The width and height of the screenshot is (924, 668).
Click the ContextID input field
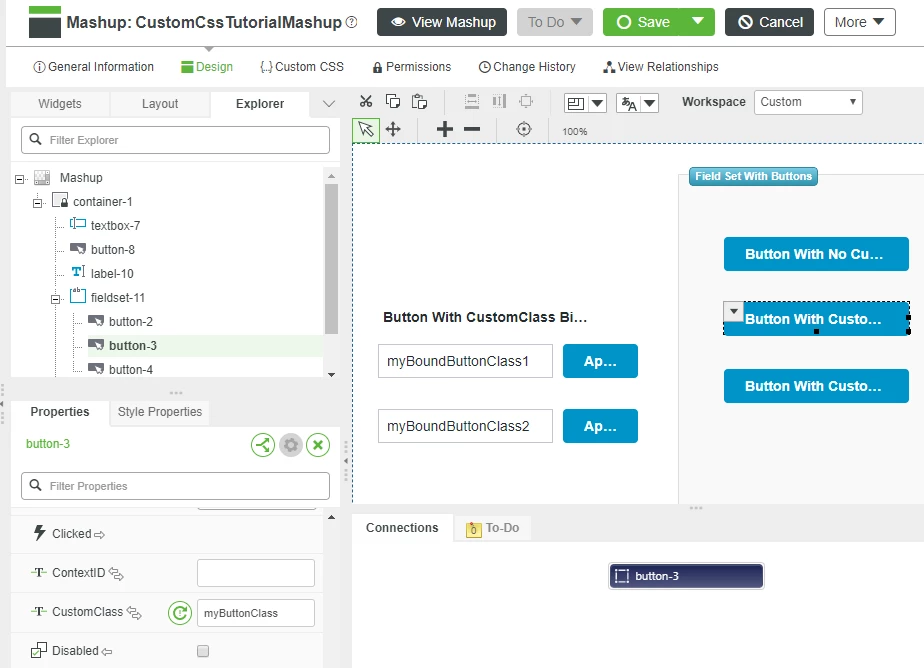click(x=256, y=573)
